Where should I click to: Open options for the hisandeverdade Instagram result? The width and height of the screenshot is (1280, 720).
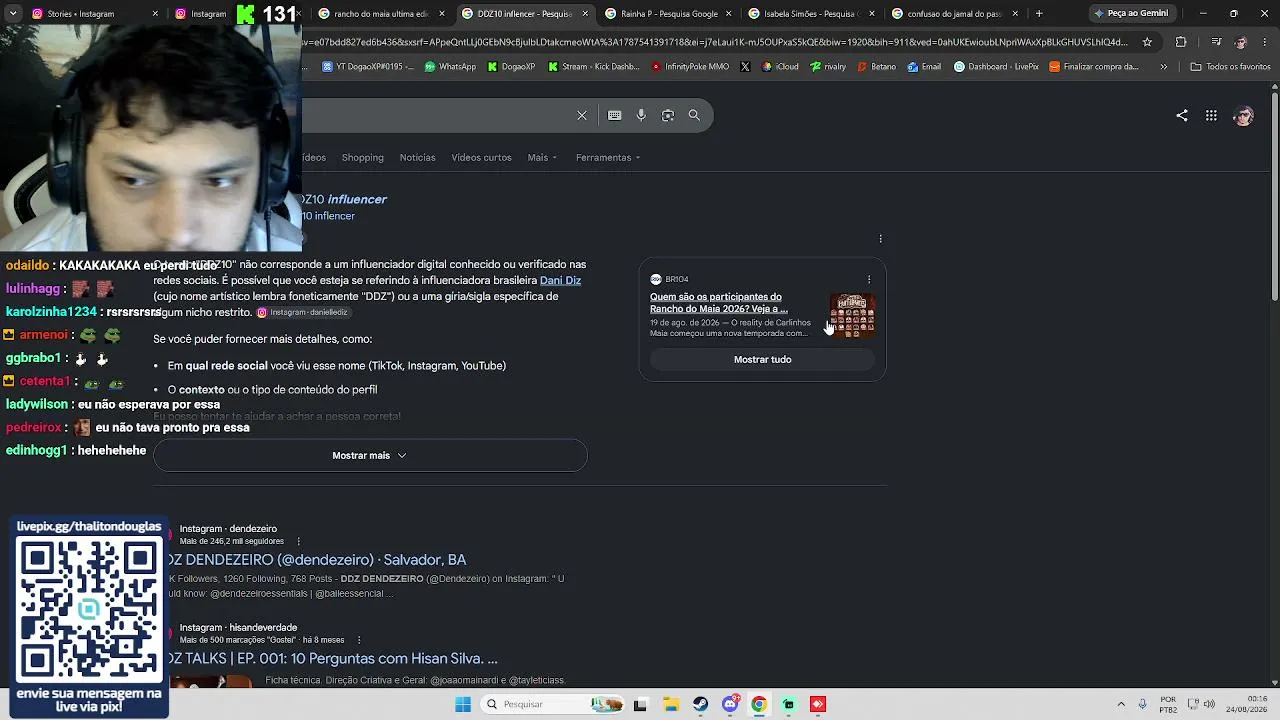[358, 640]
